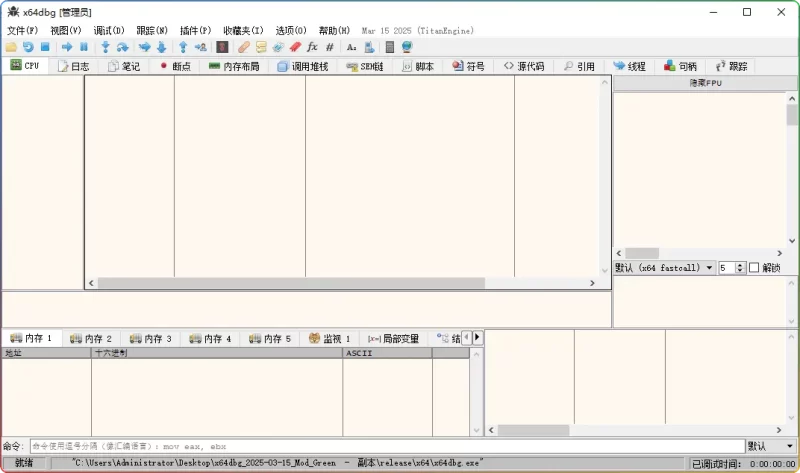Launch the Scylla plugin toolbar icon
The image size is (800, 473).
click(222, 47)
